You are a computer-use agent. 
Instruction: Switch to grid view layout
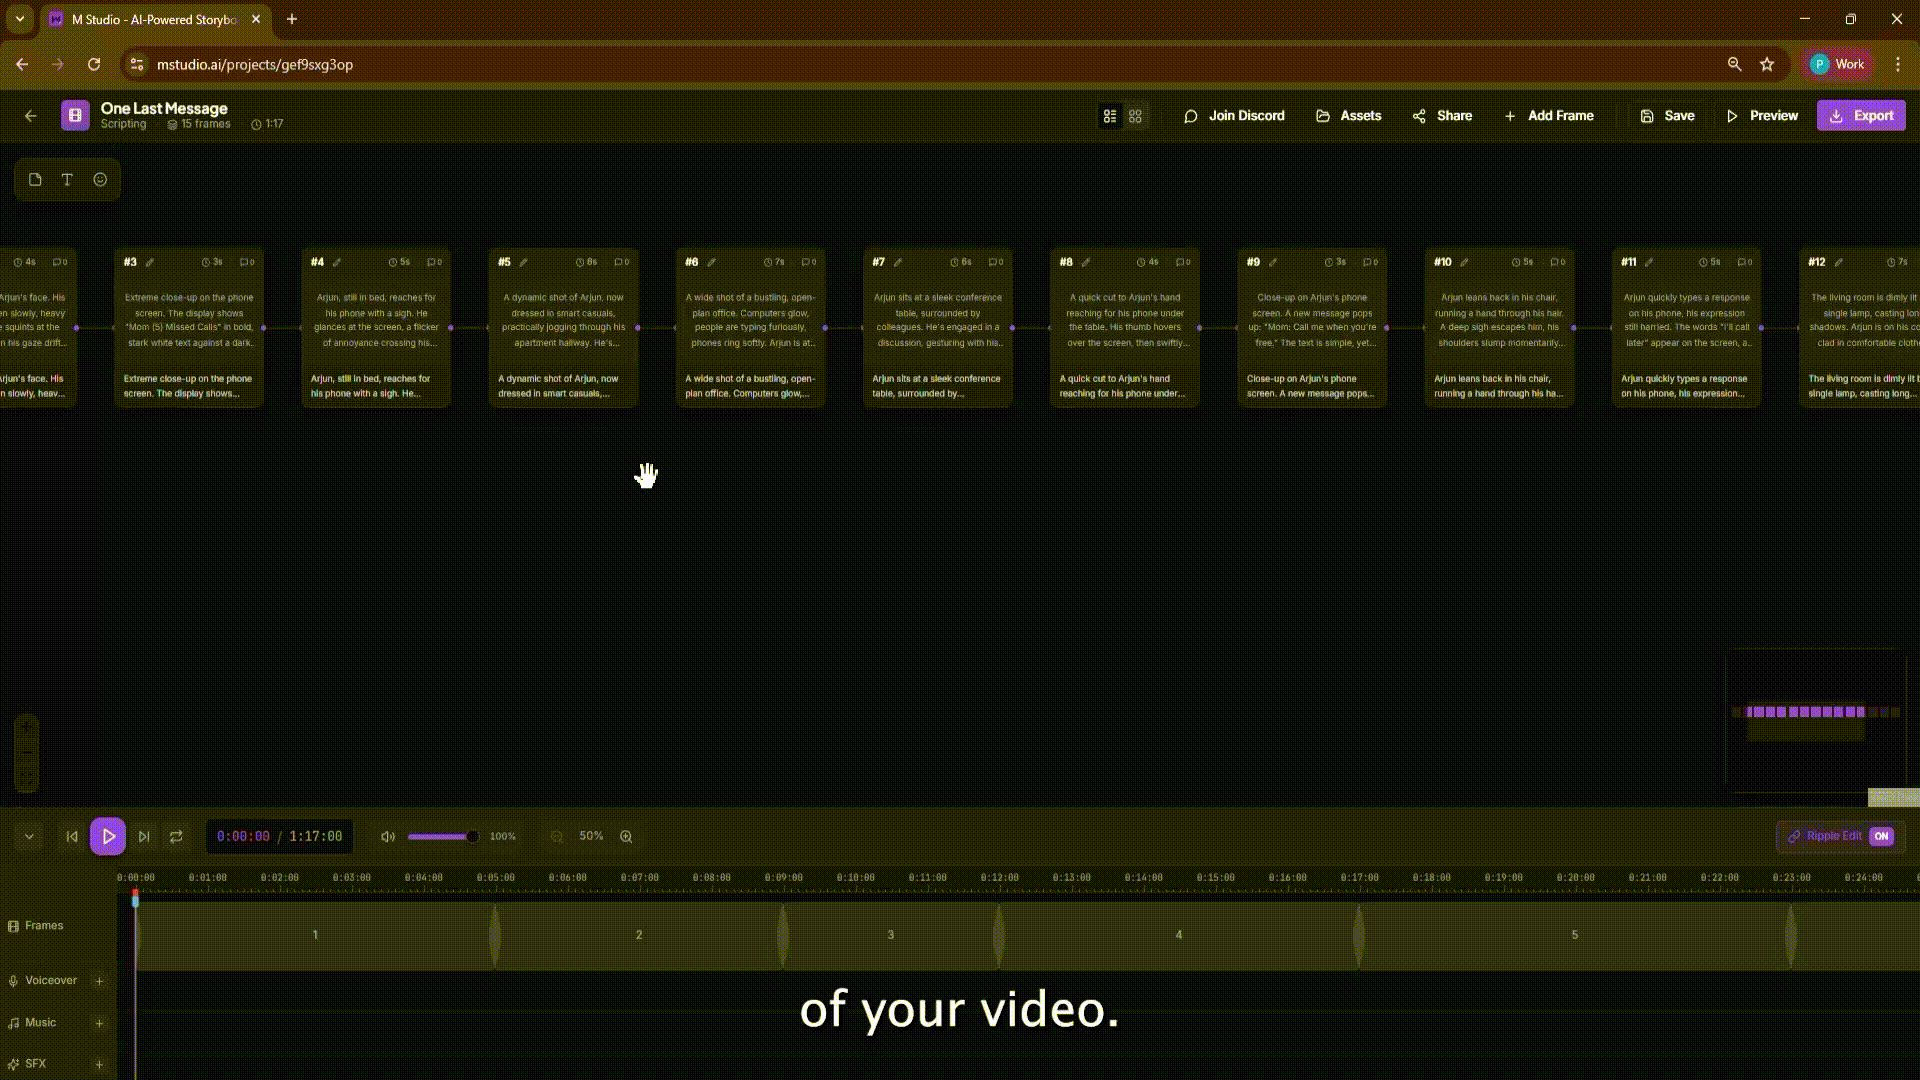point(1135,116)
